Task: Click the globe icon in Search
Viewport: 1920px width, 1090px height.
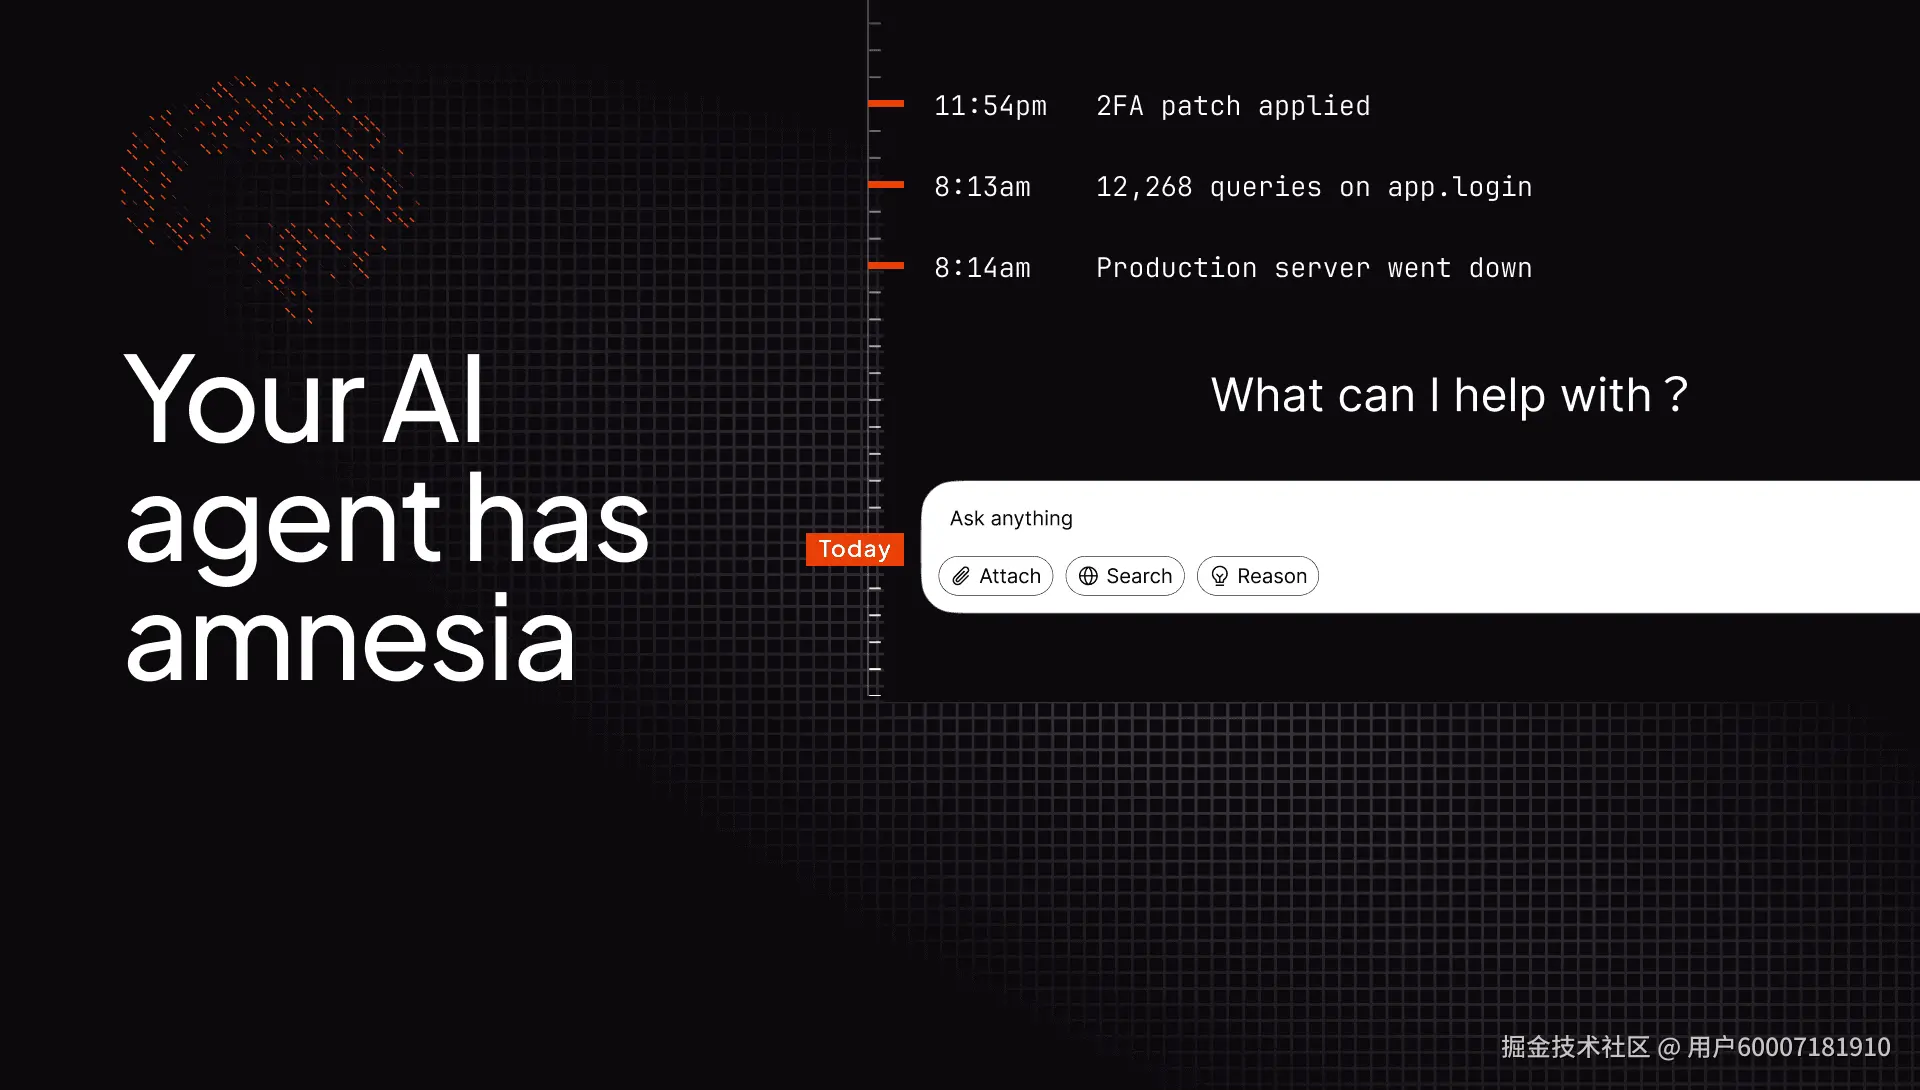Action: tap(1088, 576)
